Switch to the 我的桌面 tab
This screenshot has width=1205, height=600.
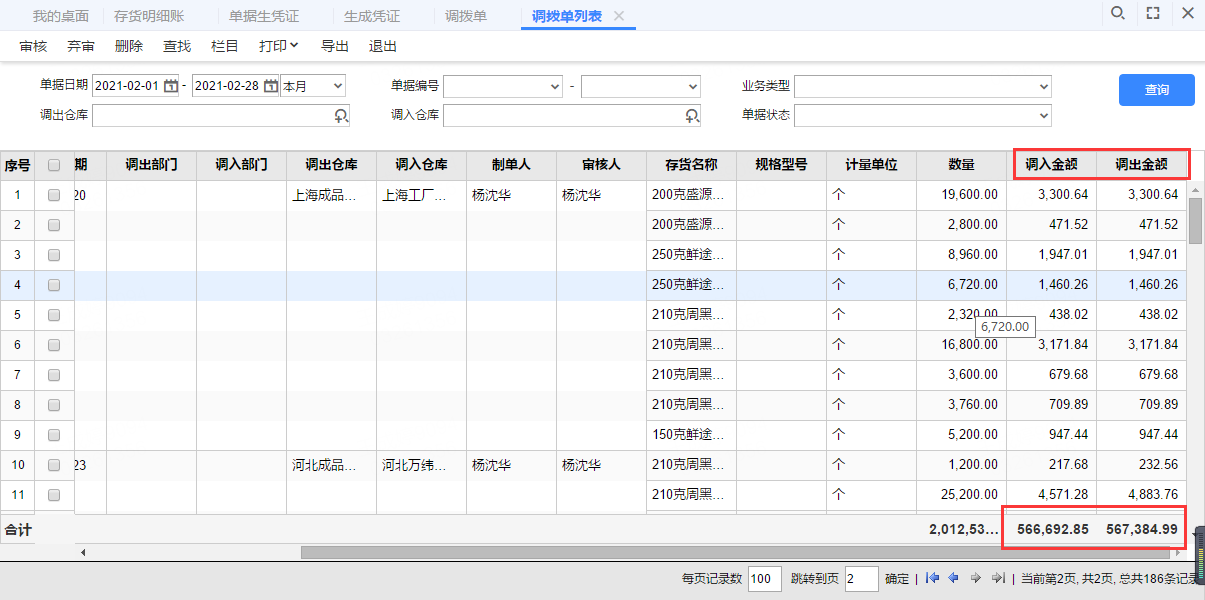pos(61,16)
